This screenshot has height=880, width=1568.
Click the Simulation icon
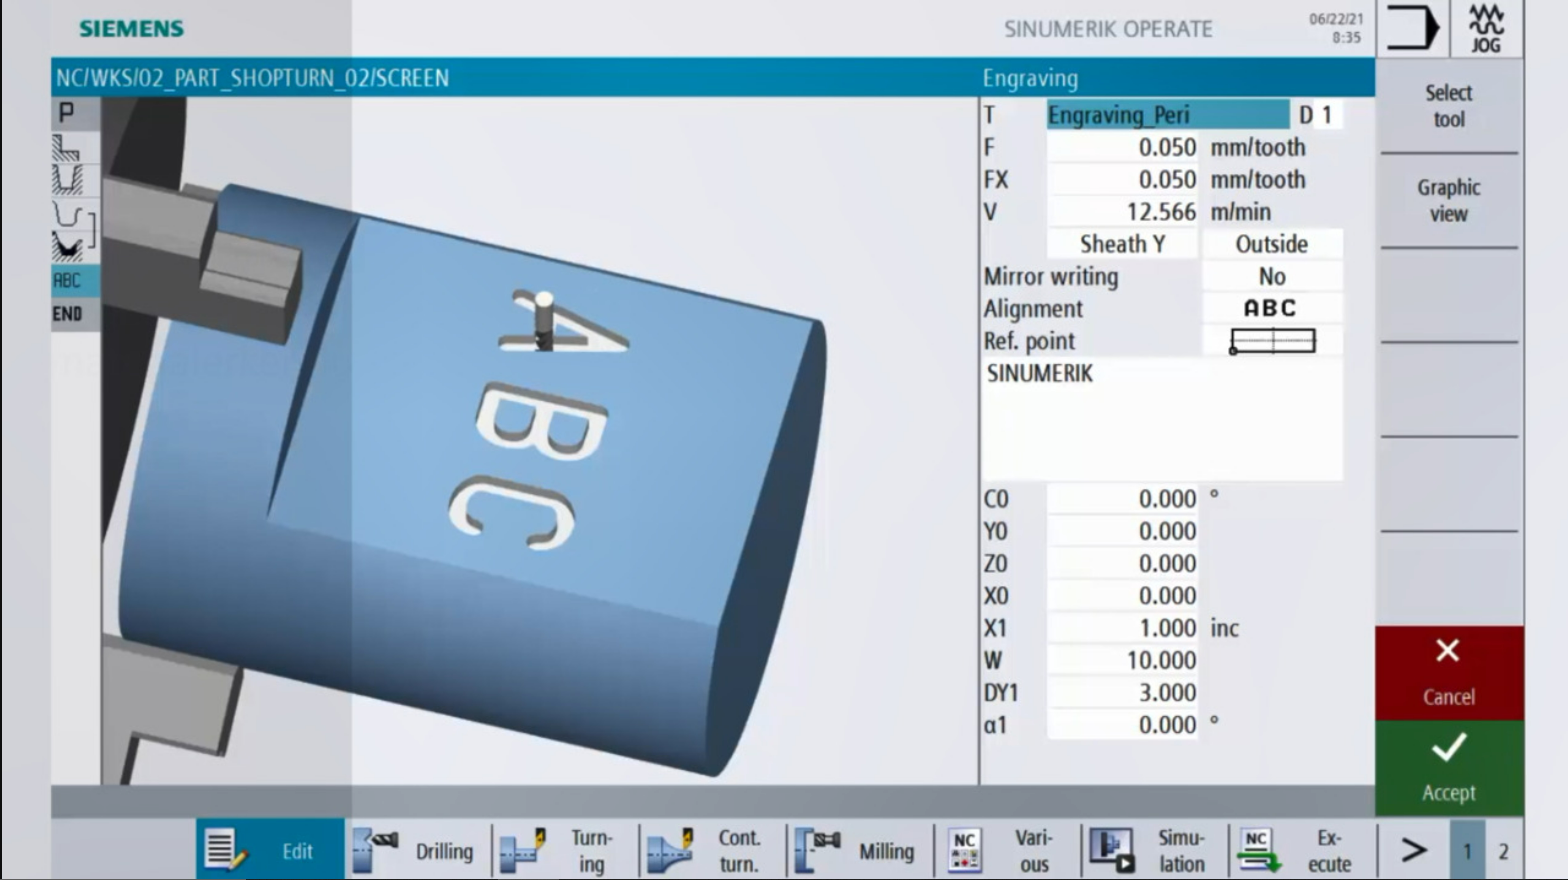[1111, 850]
